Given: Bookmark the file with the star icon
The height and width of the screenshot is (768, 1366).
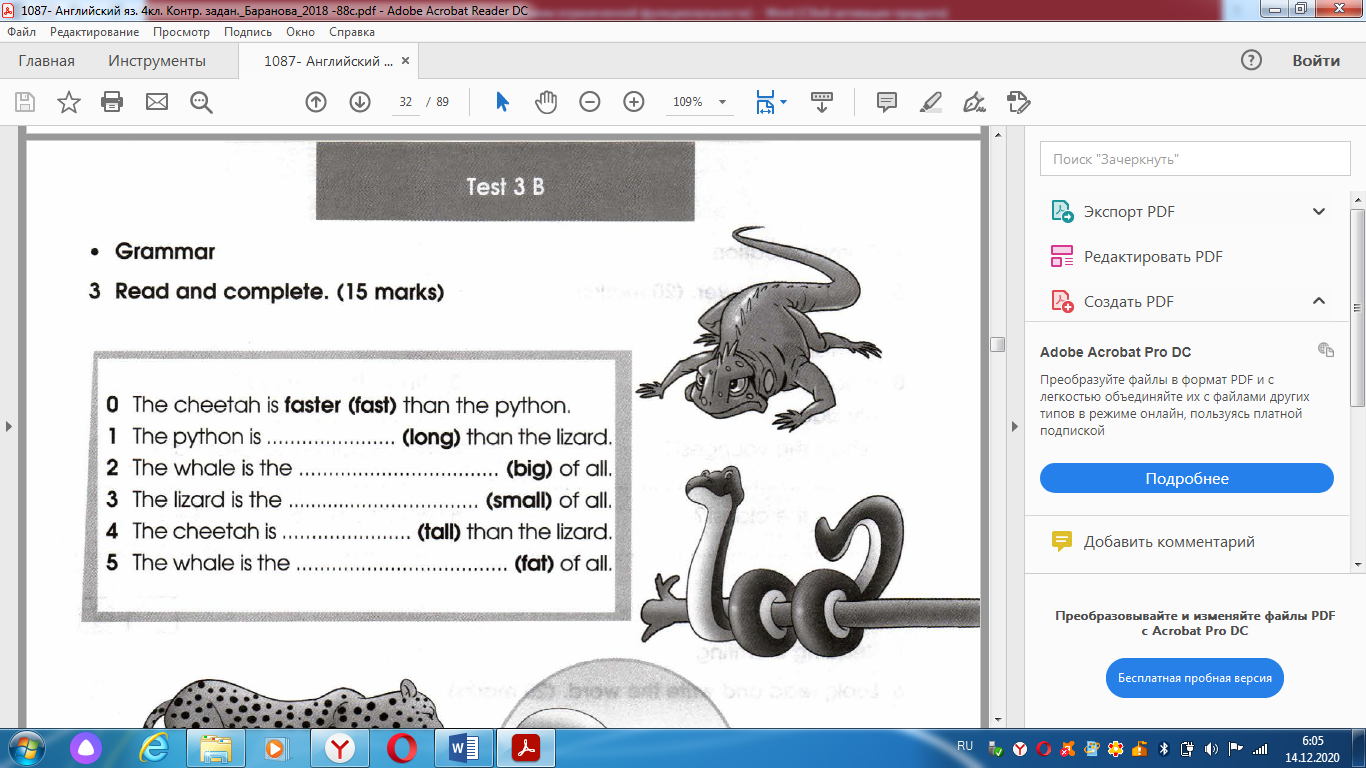Looking at the screenshot, I should (x=69, y=102).
